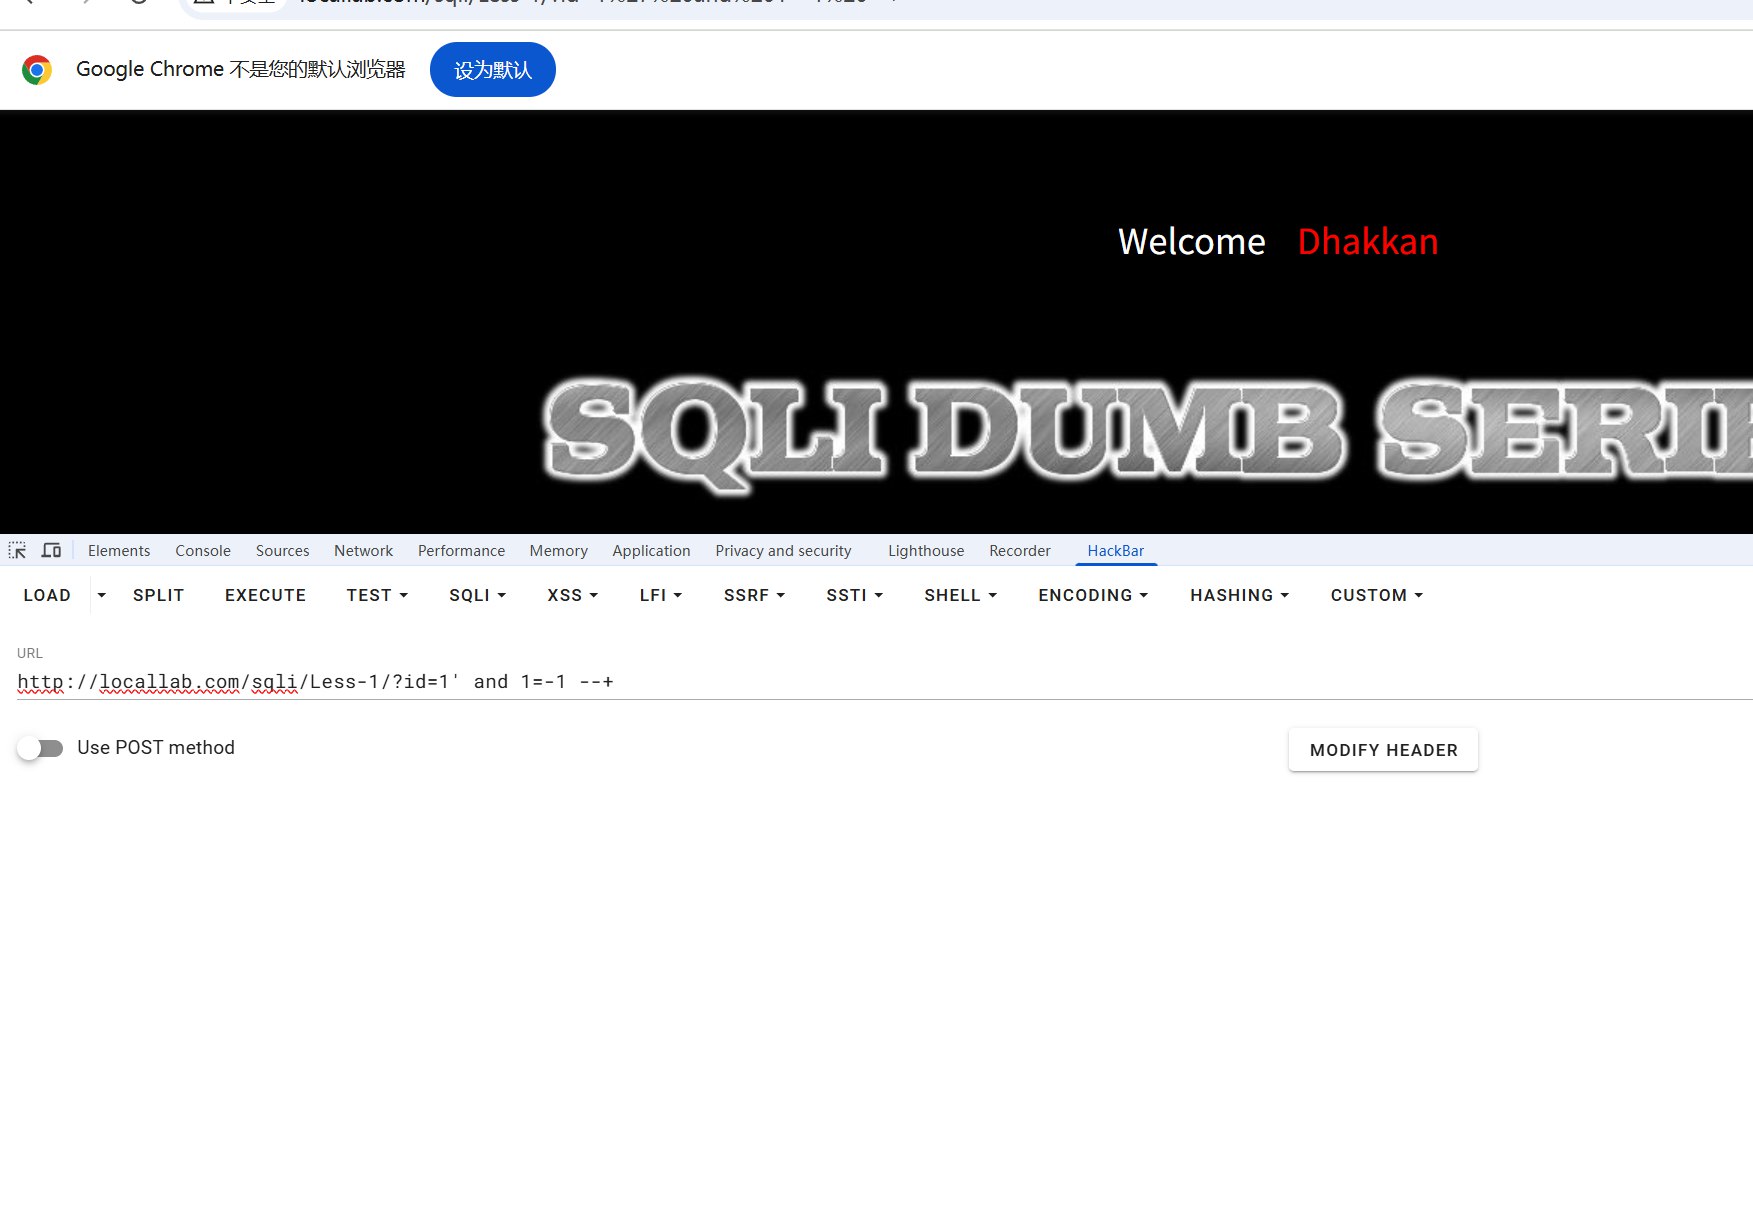
Task: Open the dropdown arrow next to LOAD
Action: coord(101,595)
